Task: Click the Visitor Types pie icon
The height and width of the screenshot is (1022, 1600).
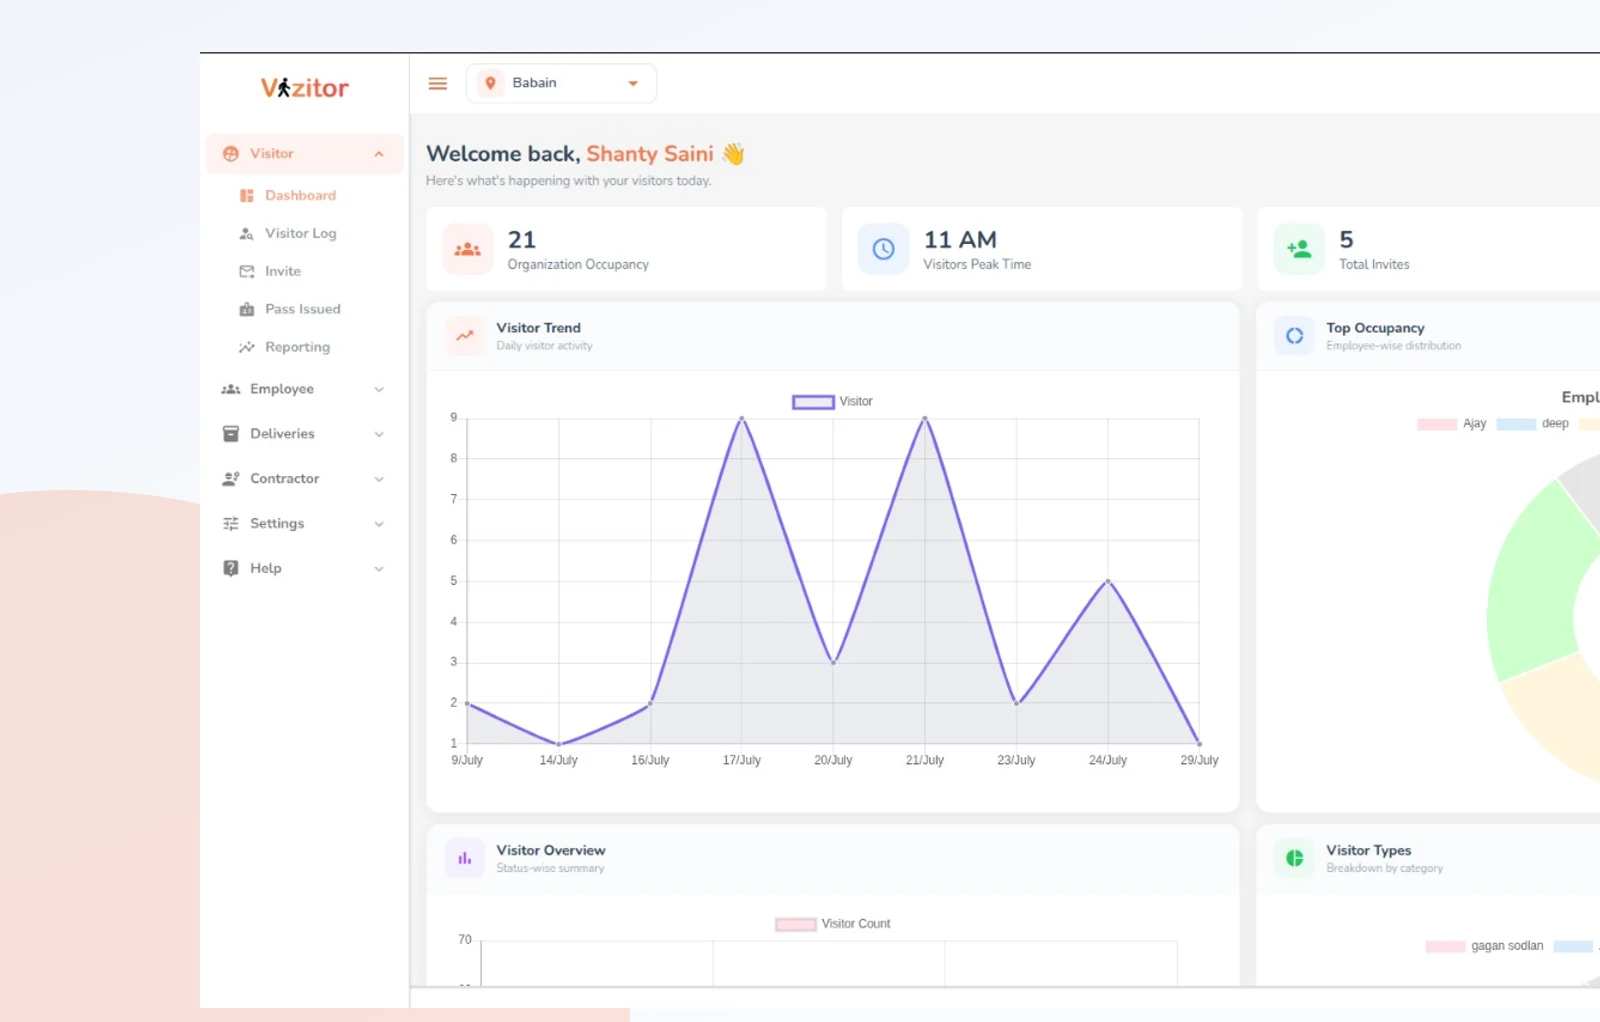Action: tap(1294, 858)
